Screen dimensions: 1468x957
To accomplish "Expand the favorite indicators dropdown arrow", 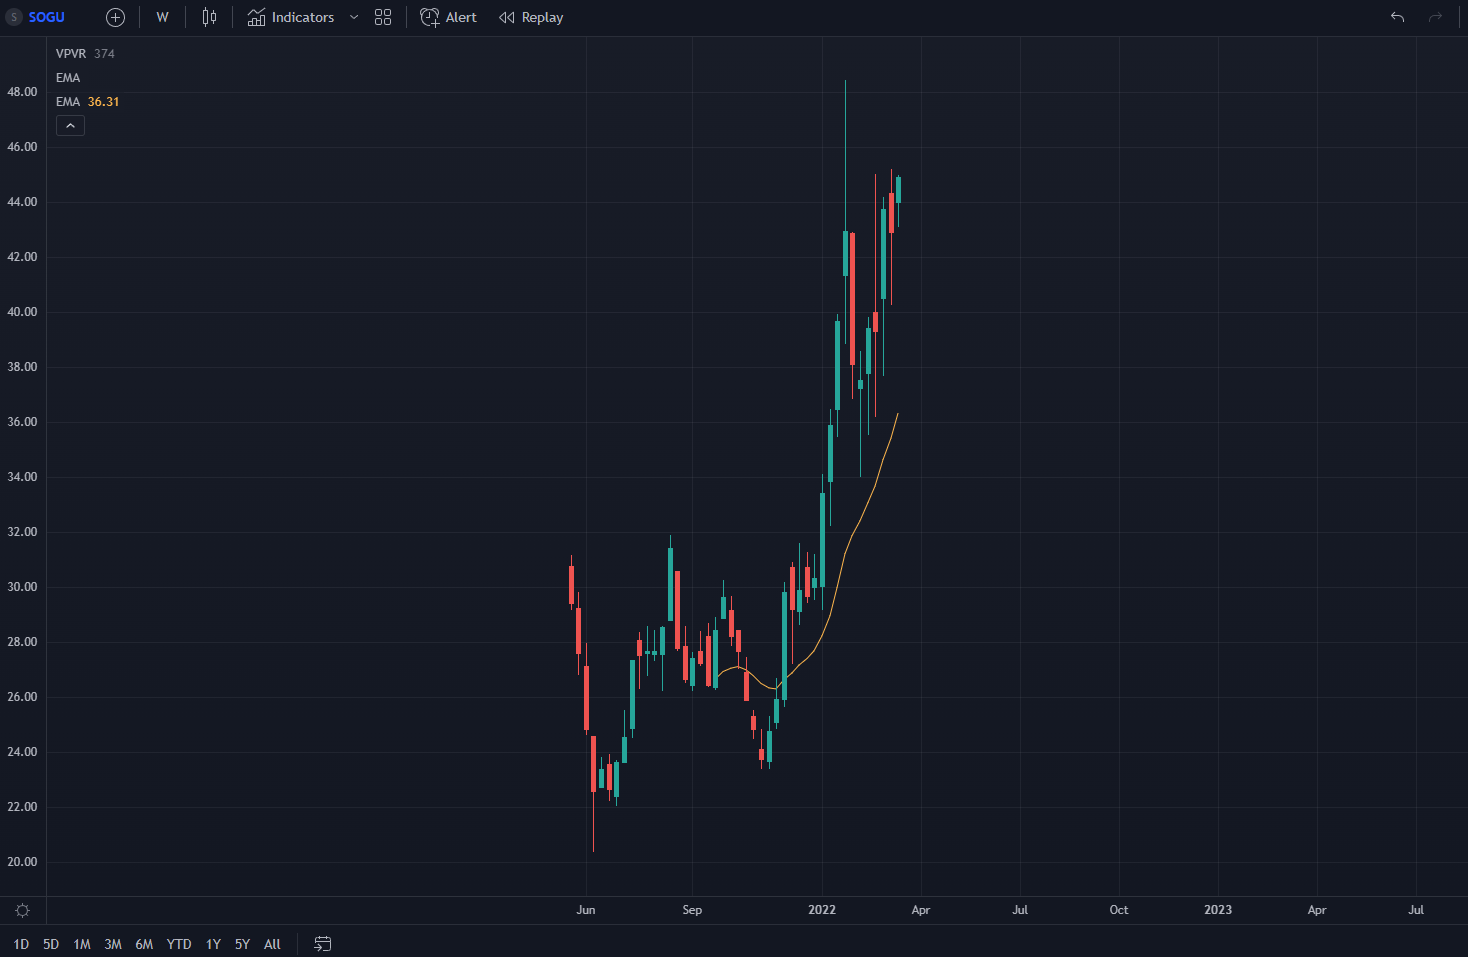I will [354, 17].
